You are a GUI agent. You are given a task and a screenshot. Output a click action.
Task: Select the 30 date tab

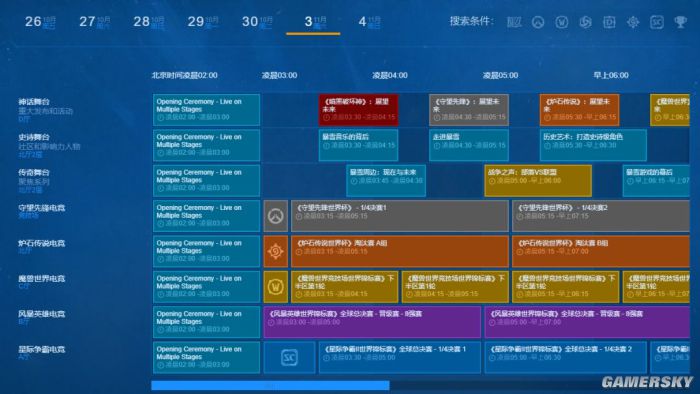257,21
